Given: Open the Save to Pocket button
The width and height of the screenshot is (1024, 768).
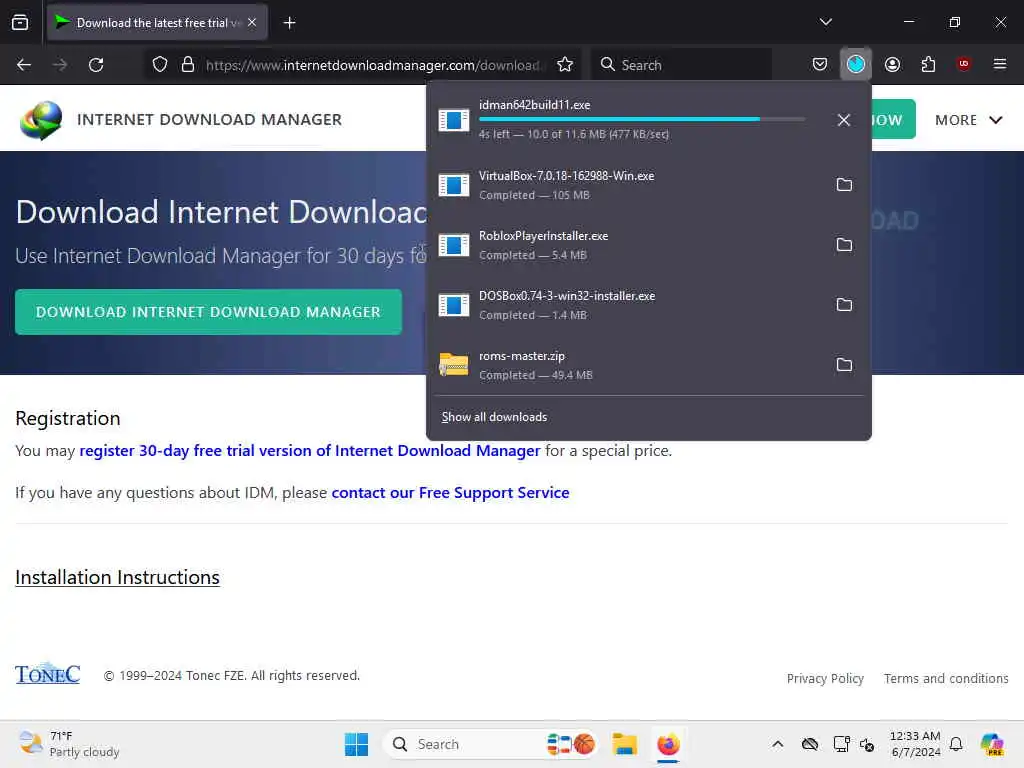Looking at the screenshot, I should (x=820, y=64).
